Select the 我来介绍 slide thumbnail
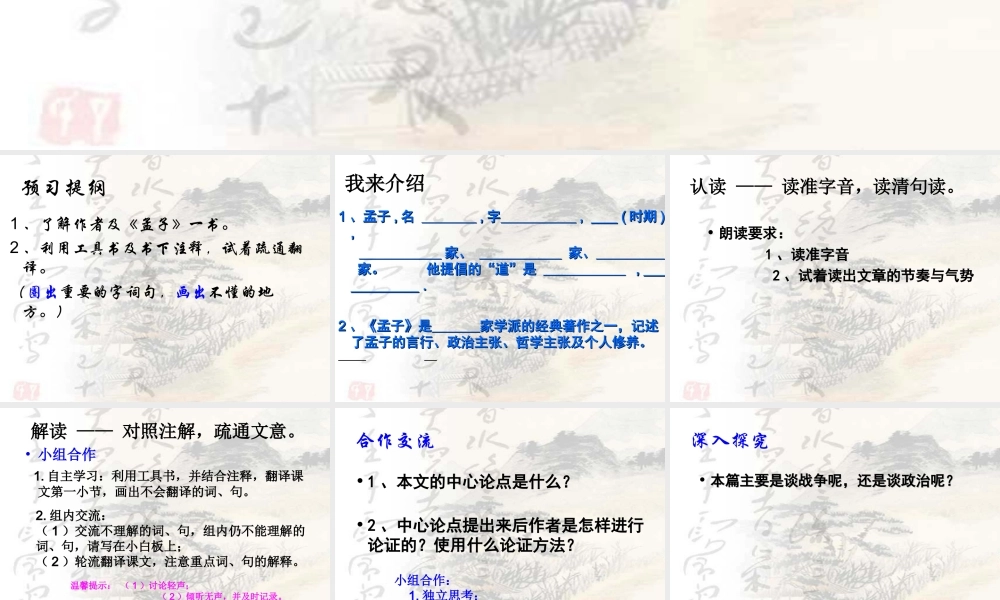 tap(499, 278)
